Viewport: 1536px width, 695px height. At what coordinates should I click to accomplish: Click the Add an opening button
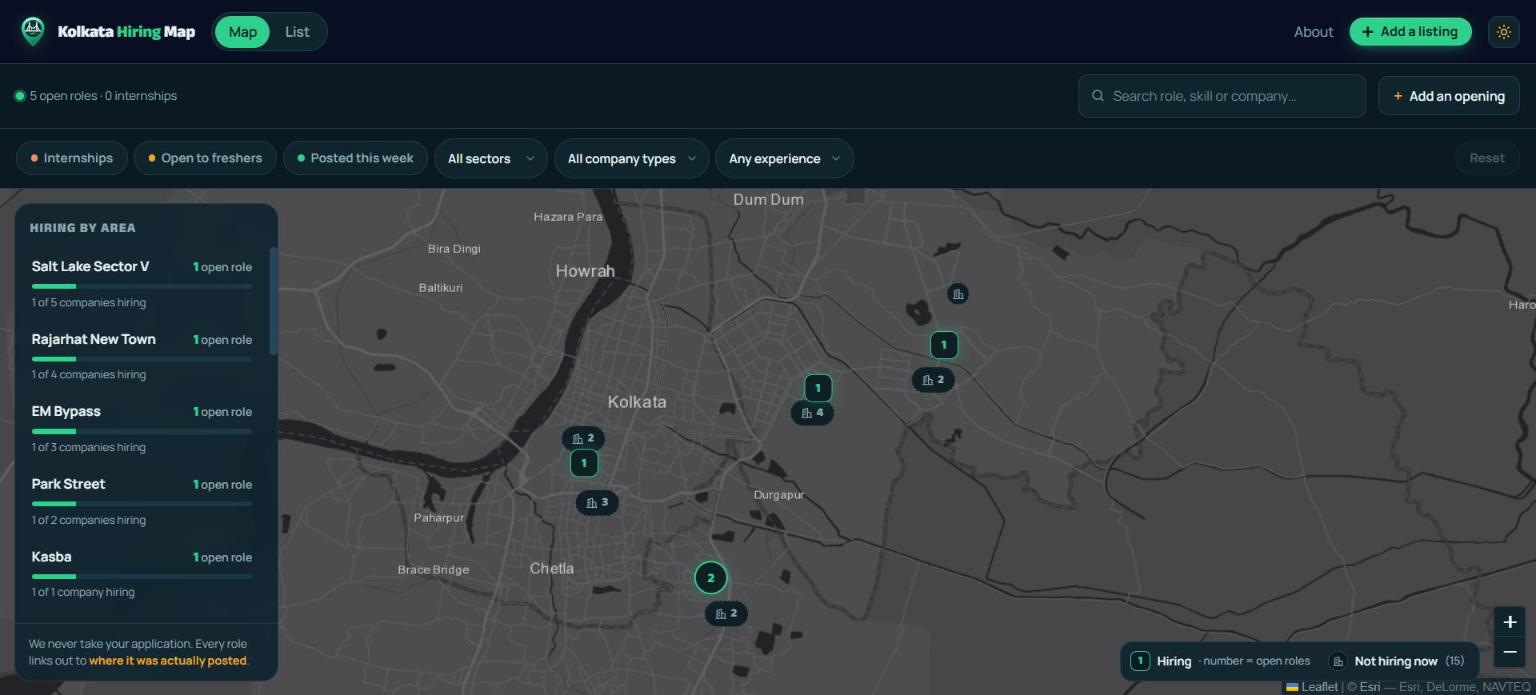1449,96
